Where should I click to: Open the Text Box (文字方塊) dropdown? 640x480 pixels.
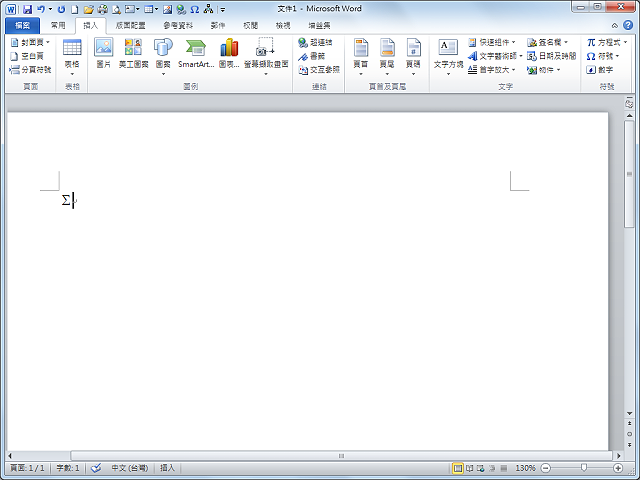[448, 57]
